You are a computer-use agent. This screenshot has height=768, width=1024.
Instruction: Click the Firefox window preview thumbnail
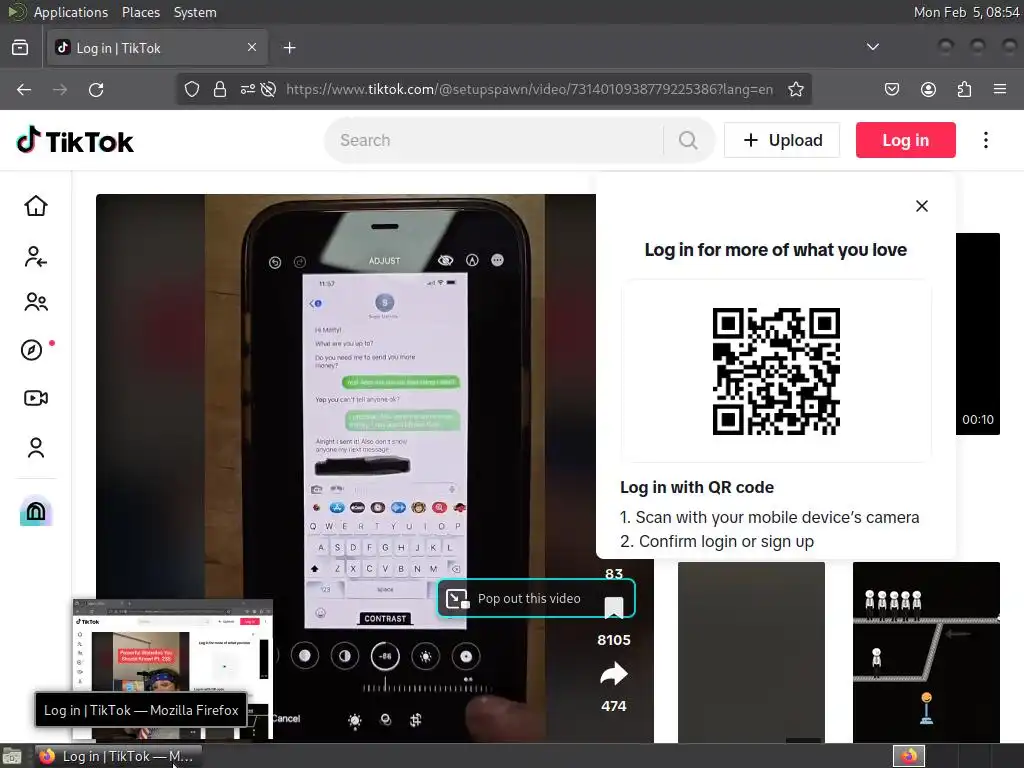pyautogui.click(x=172, y=669)
